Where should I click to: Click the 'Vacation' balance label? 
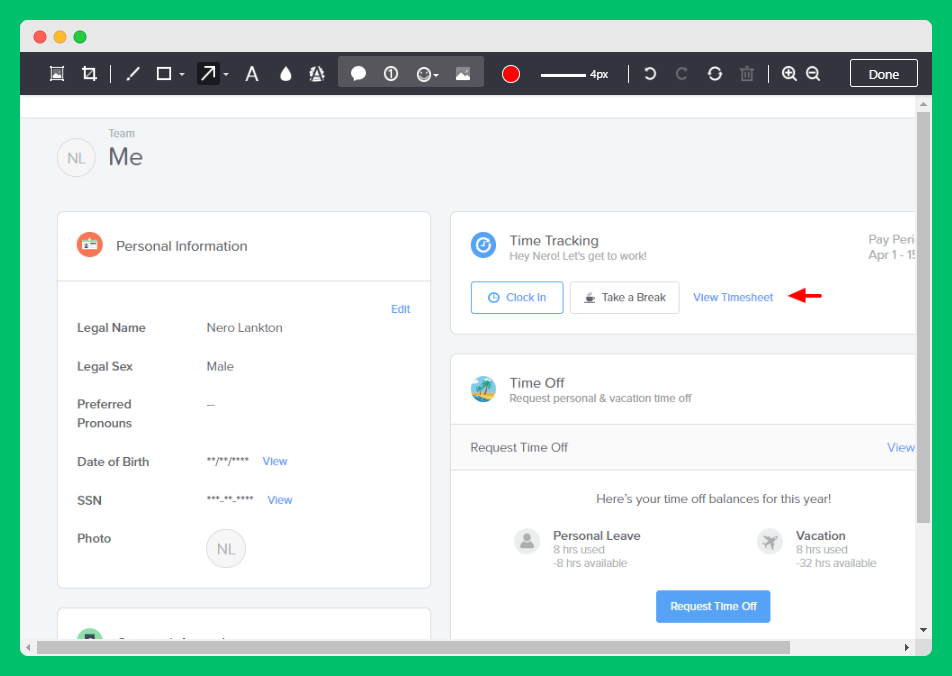(821, 536)
